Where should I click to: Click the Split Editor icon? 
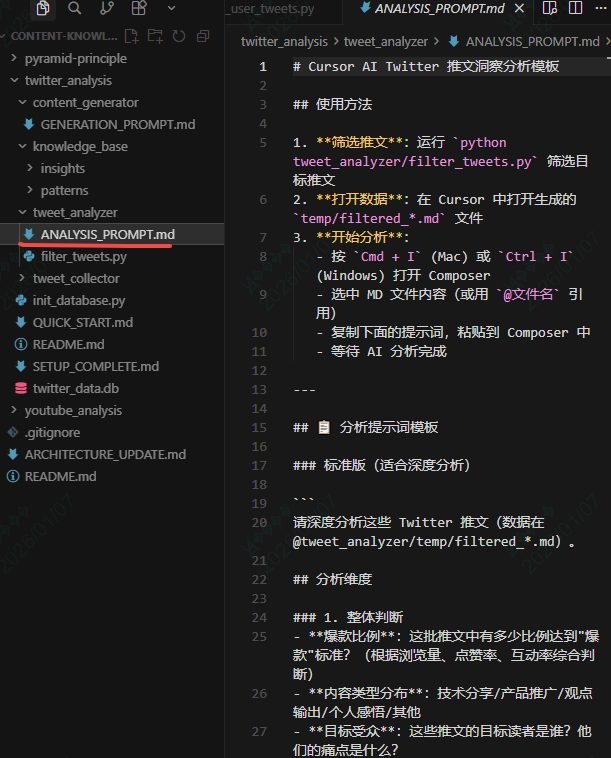(x=575, y=8)
